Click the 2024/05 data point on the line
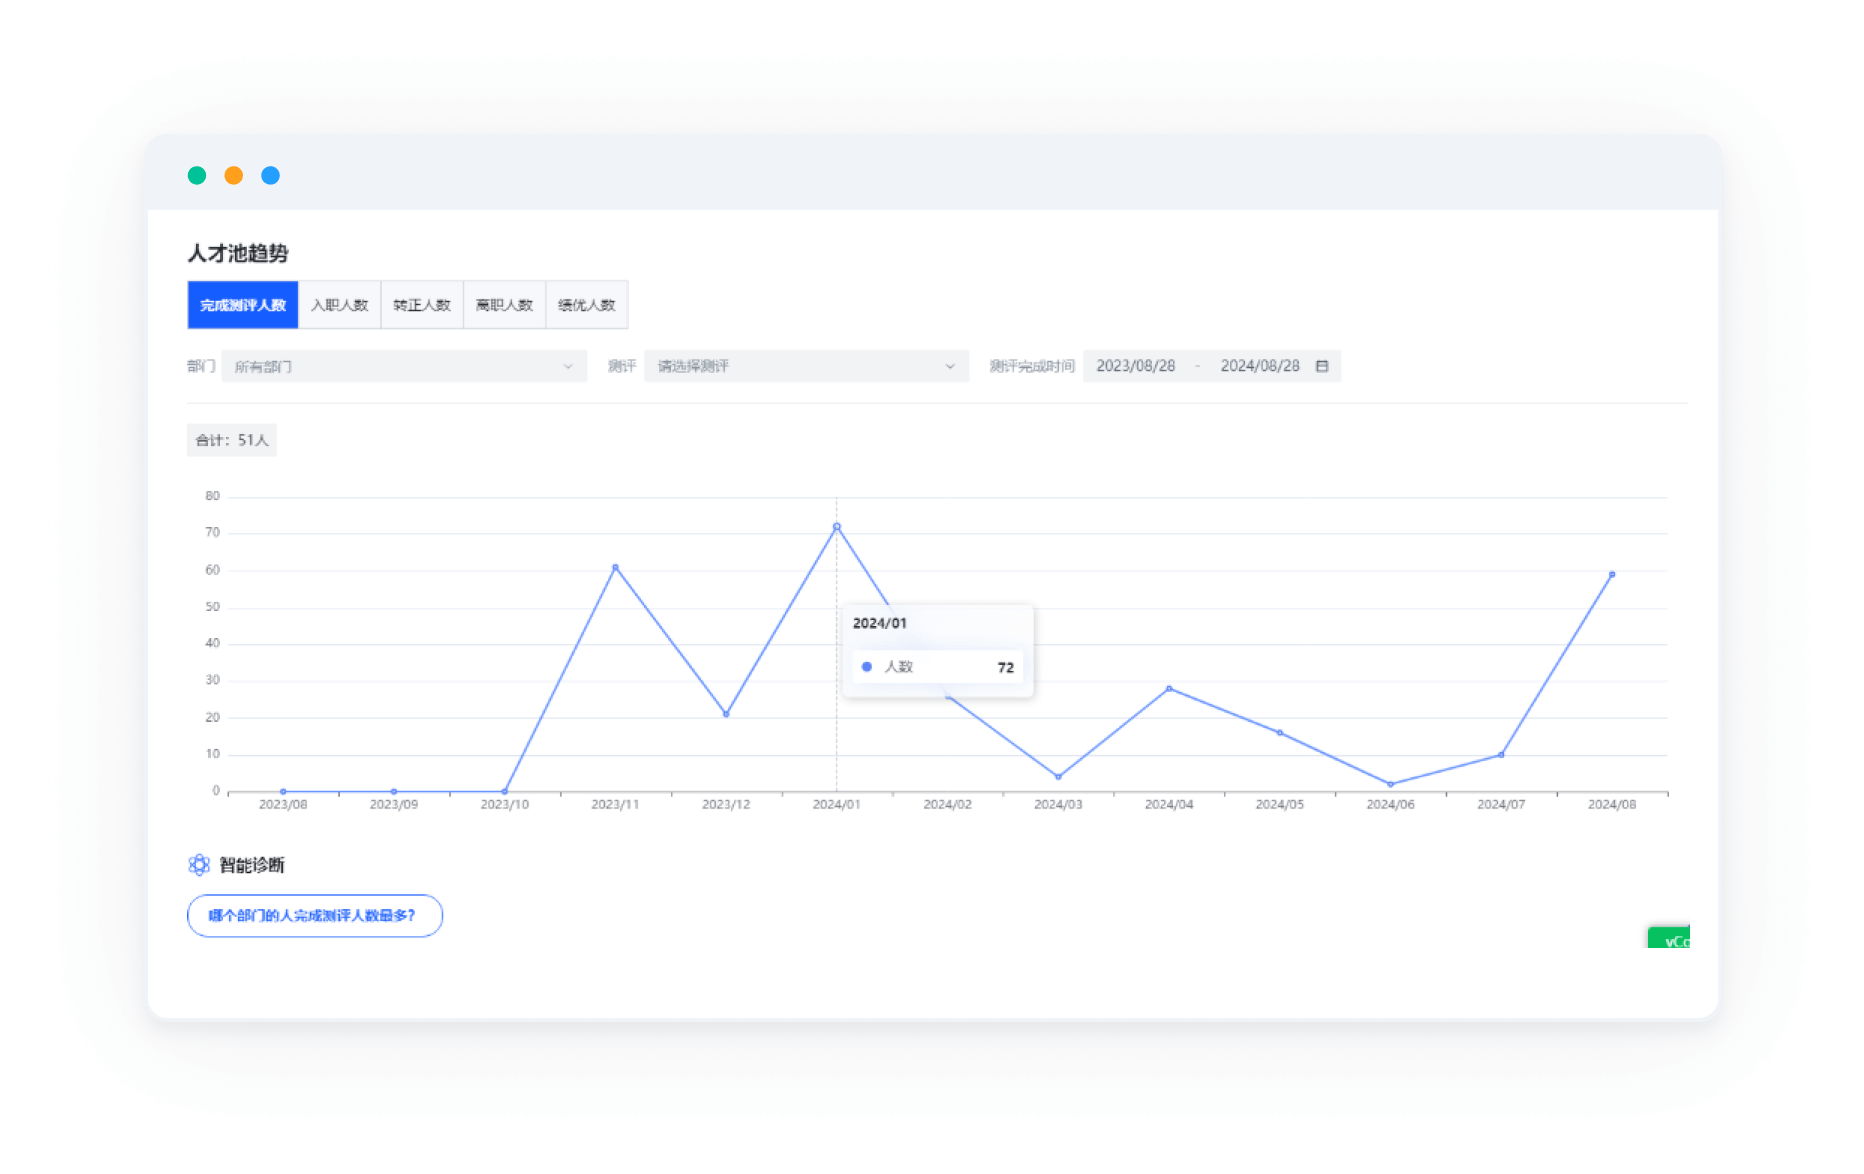1864x1174 pixels. tap(1280, 733)
